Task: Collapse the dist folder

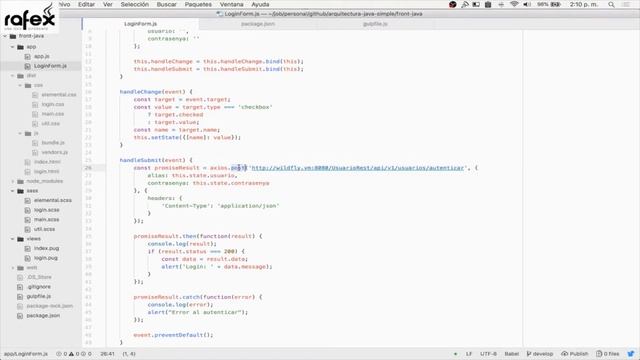Action: coord(13,76)
